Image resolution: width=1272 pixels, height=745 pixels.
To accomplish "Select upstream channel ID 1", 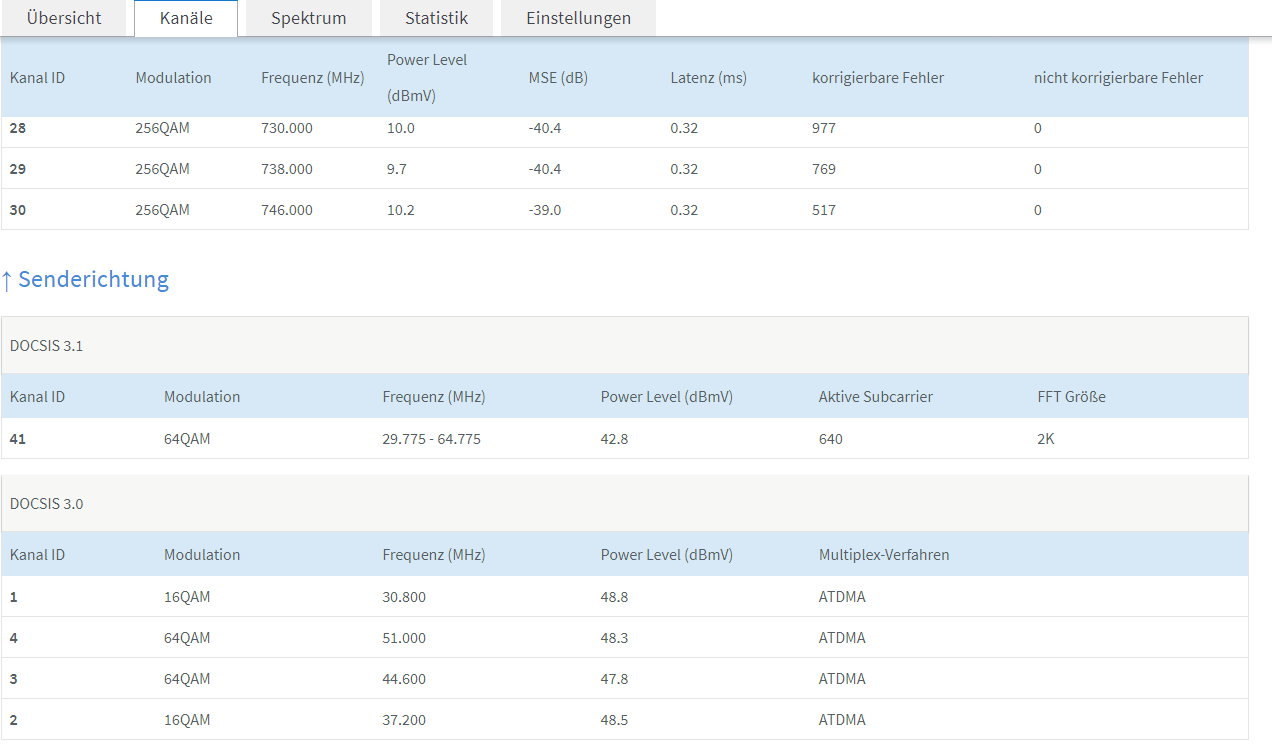I will 14,597.
